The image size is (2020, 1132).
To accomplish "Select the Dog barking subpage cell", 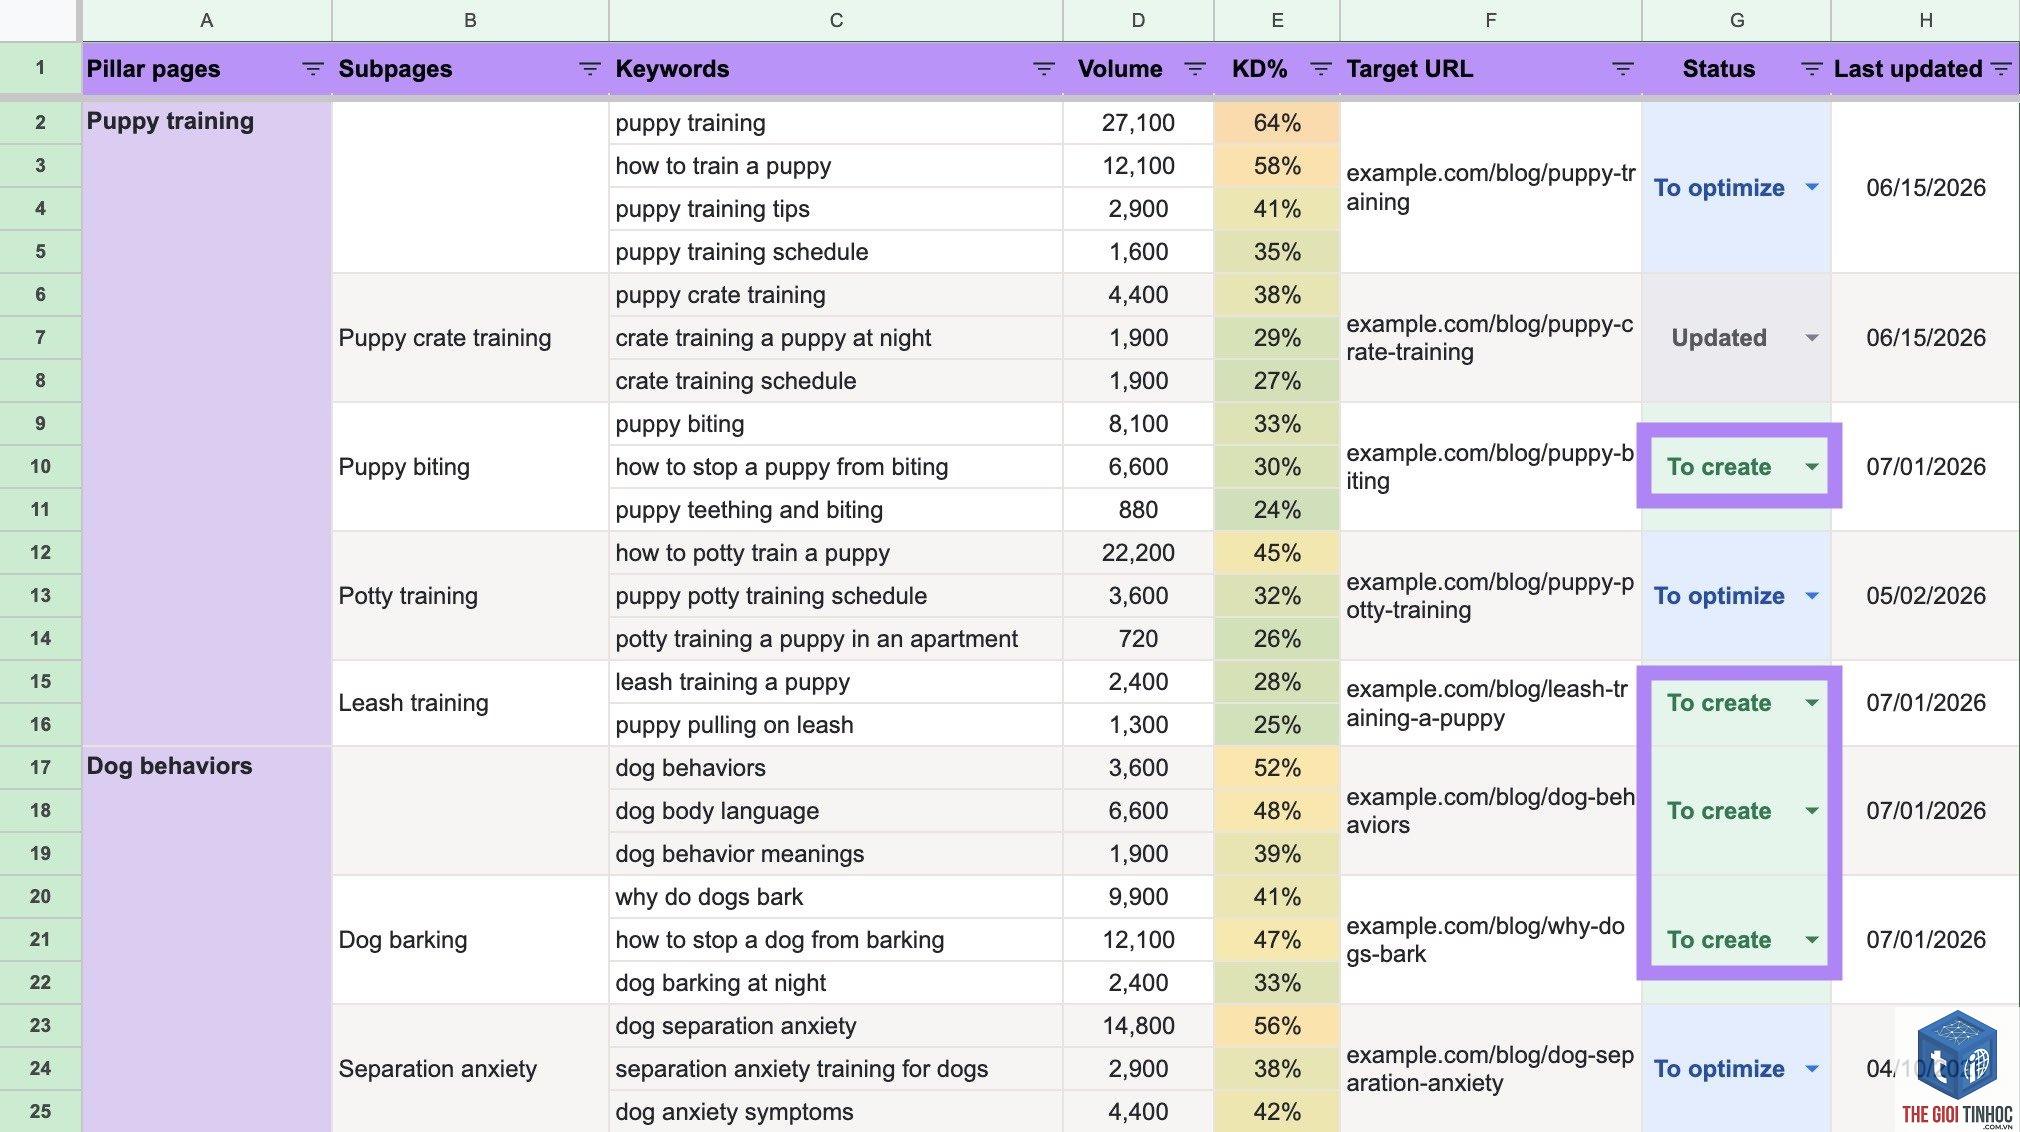I will (470, 940).
